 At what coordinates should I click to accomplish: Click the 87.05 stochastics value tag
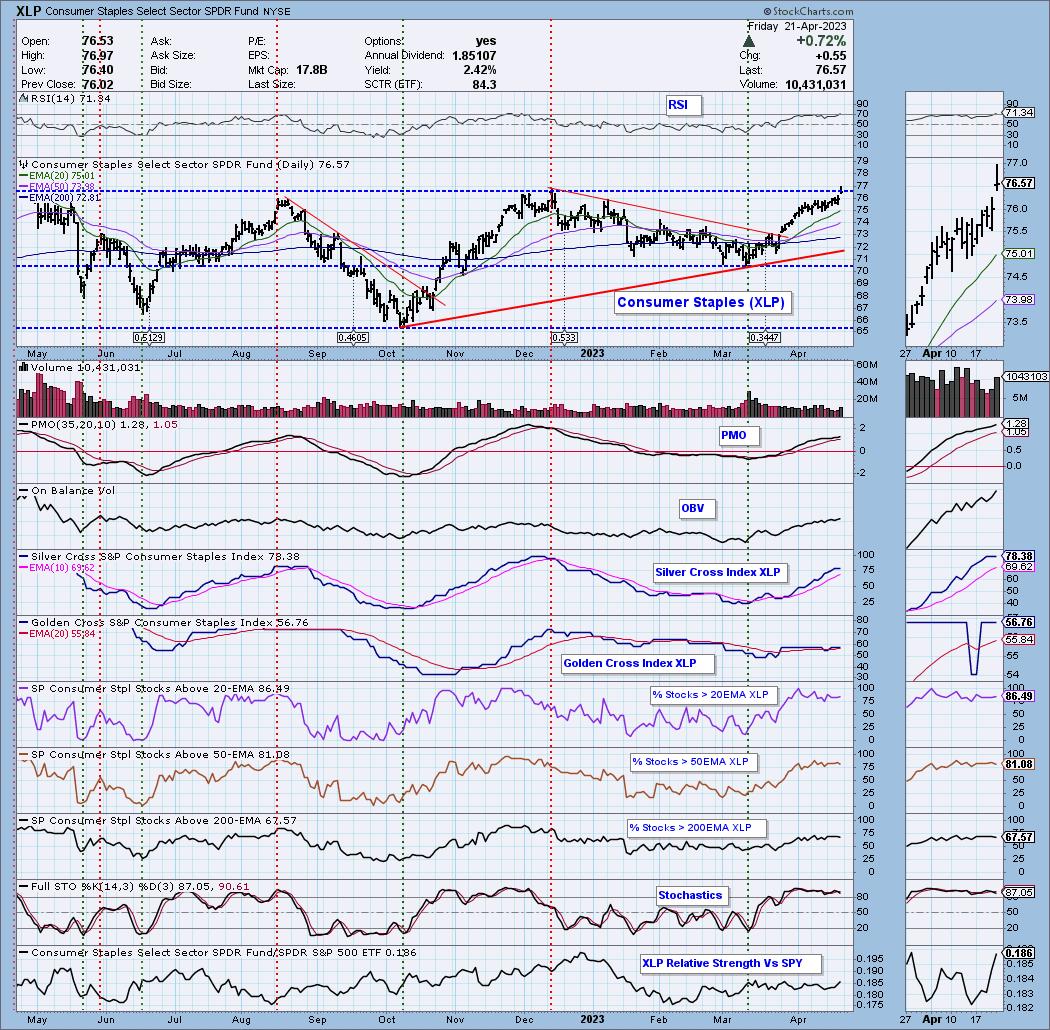[1019, 893]
